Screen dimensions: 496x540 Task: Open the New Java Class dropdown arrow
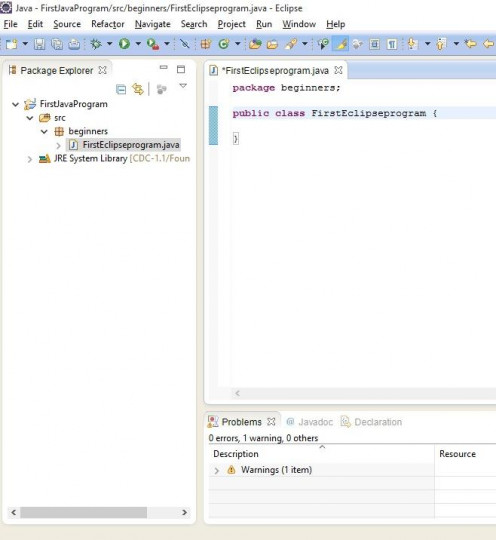(x=238, y=44)
